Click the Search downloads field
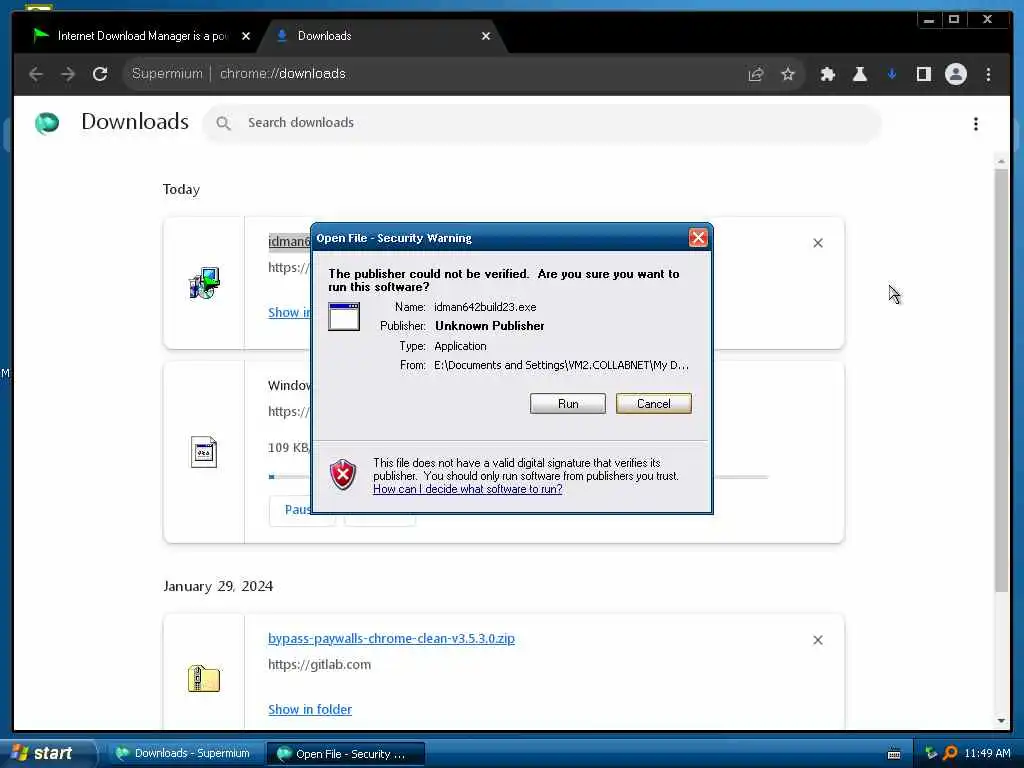 point(542,123)
